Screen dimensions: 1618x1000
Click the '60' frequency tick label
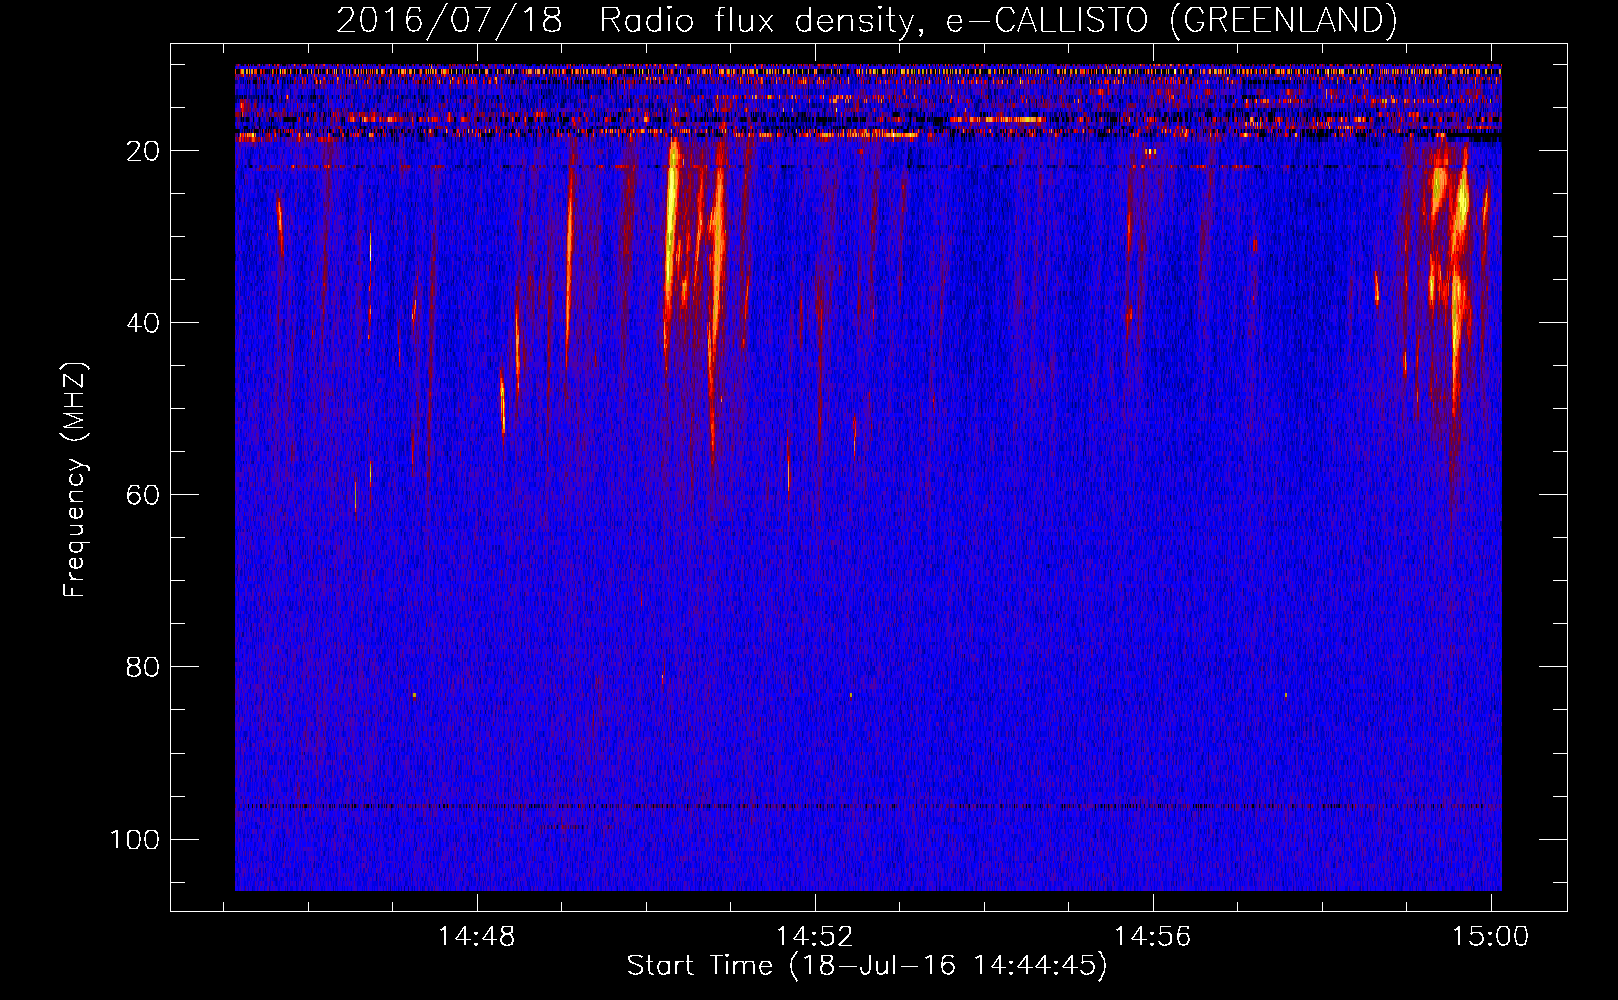pyautogui.click(x=143, y=495)
